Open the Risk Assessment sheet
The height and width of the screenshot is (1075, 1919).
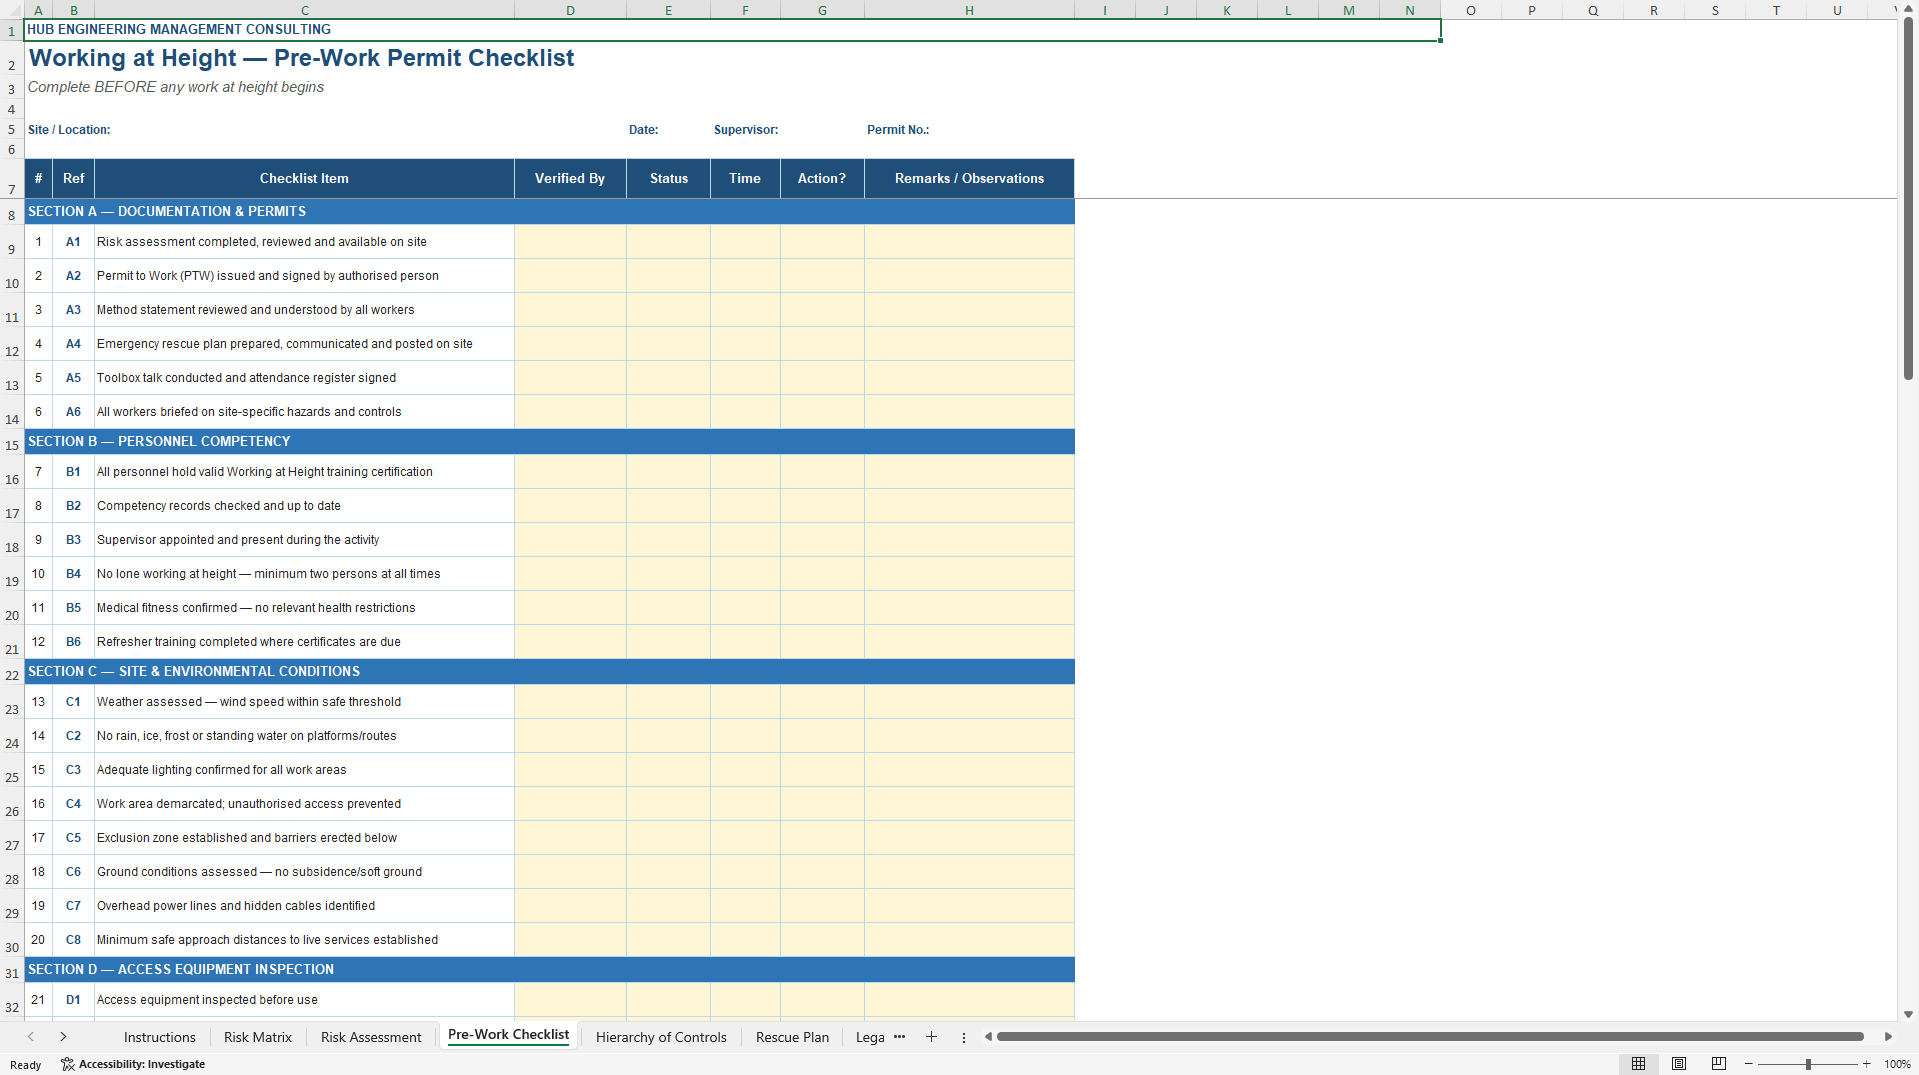pos(371,1037)
